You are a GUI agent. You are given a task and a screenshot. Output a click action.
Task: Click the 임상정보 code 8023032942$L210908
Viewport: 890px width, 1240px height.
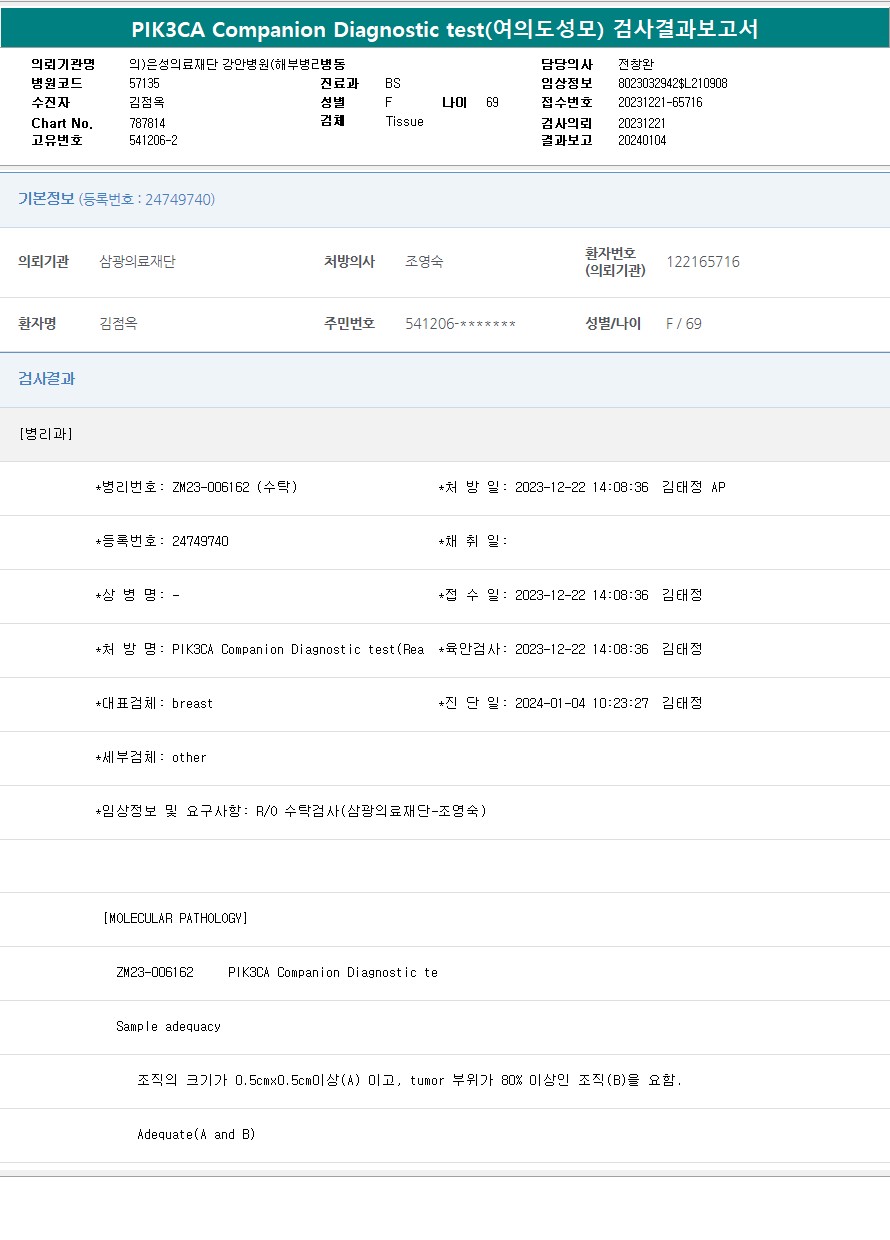click(672, 84)
